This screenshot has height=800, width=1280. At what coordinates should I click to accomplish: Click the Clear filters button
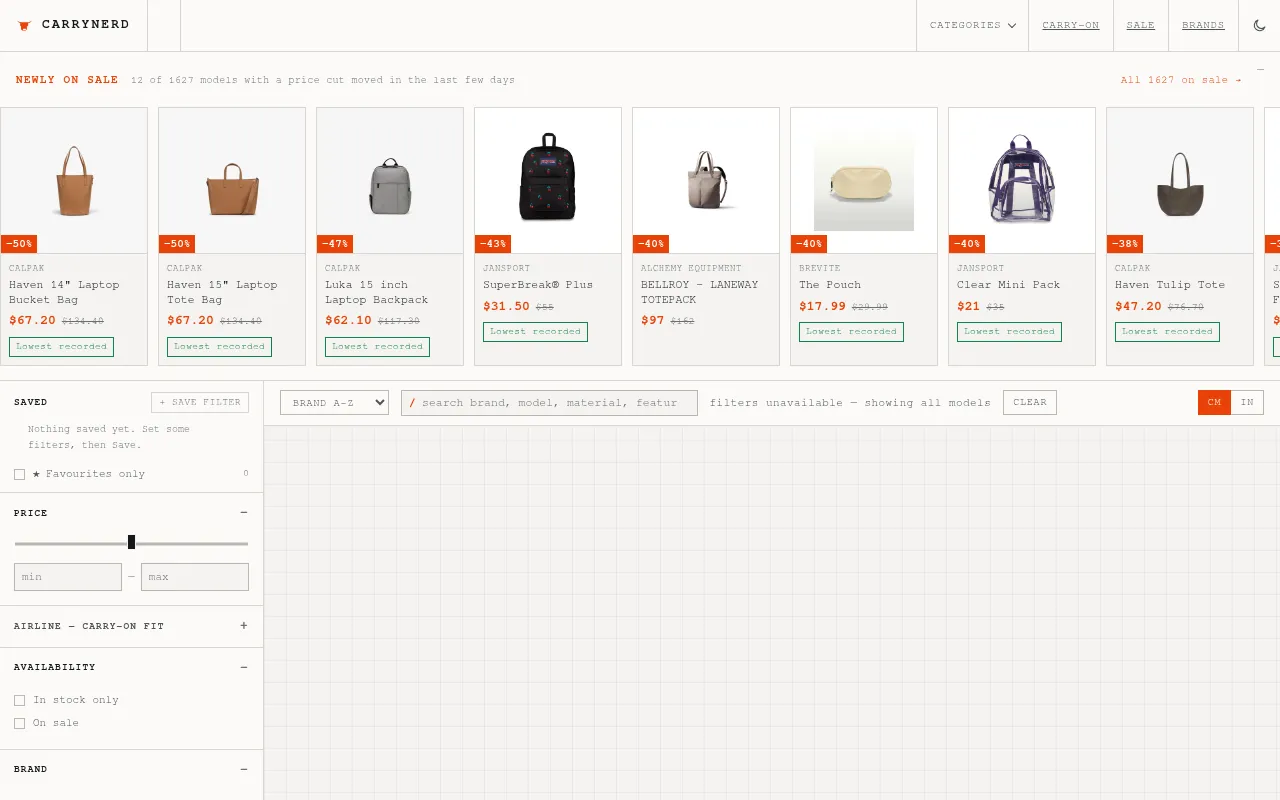[1030, 402]
